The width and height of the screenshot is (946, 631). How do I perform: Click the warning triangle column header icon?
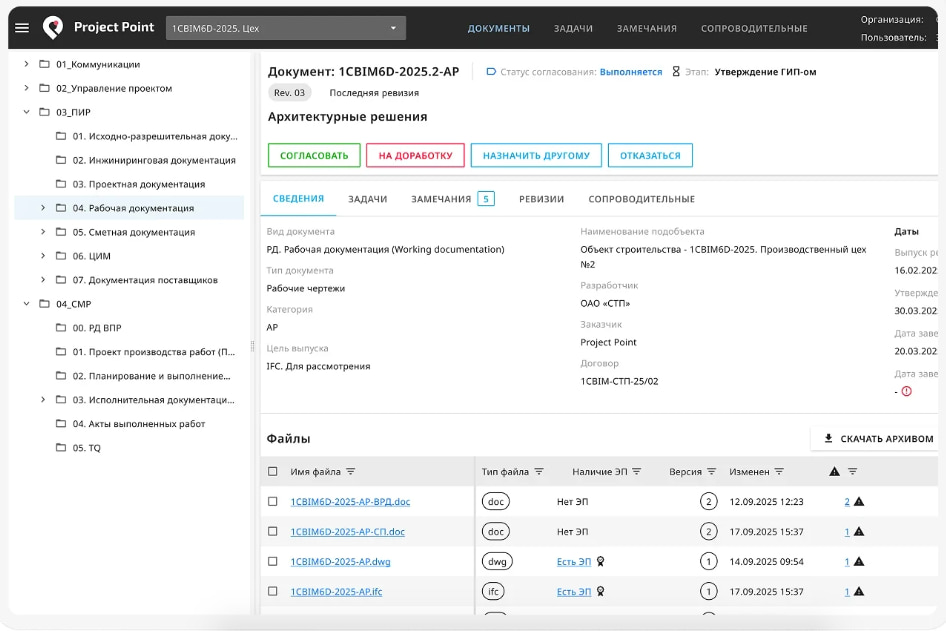[834, 472]
